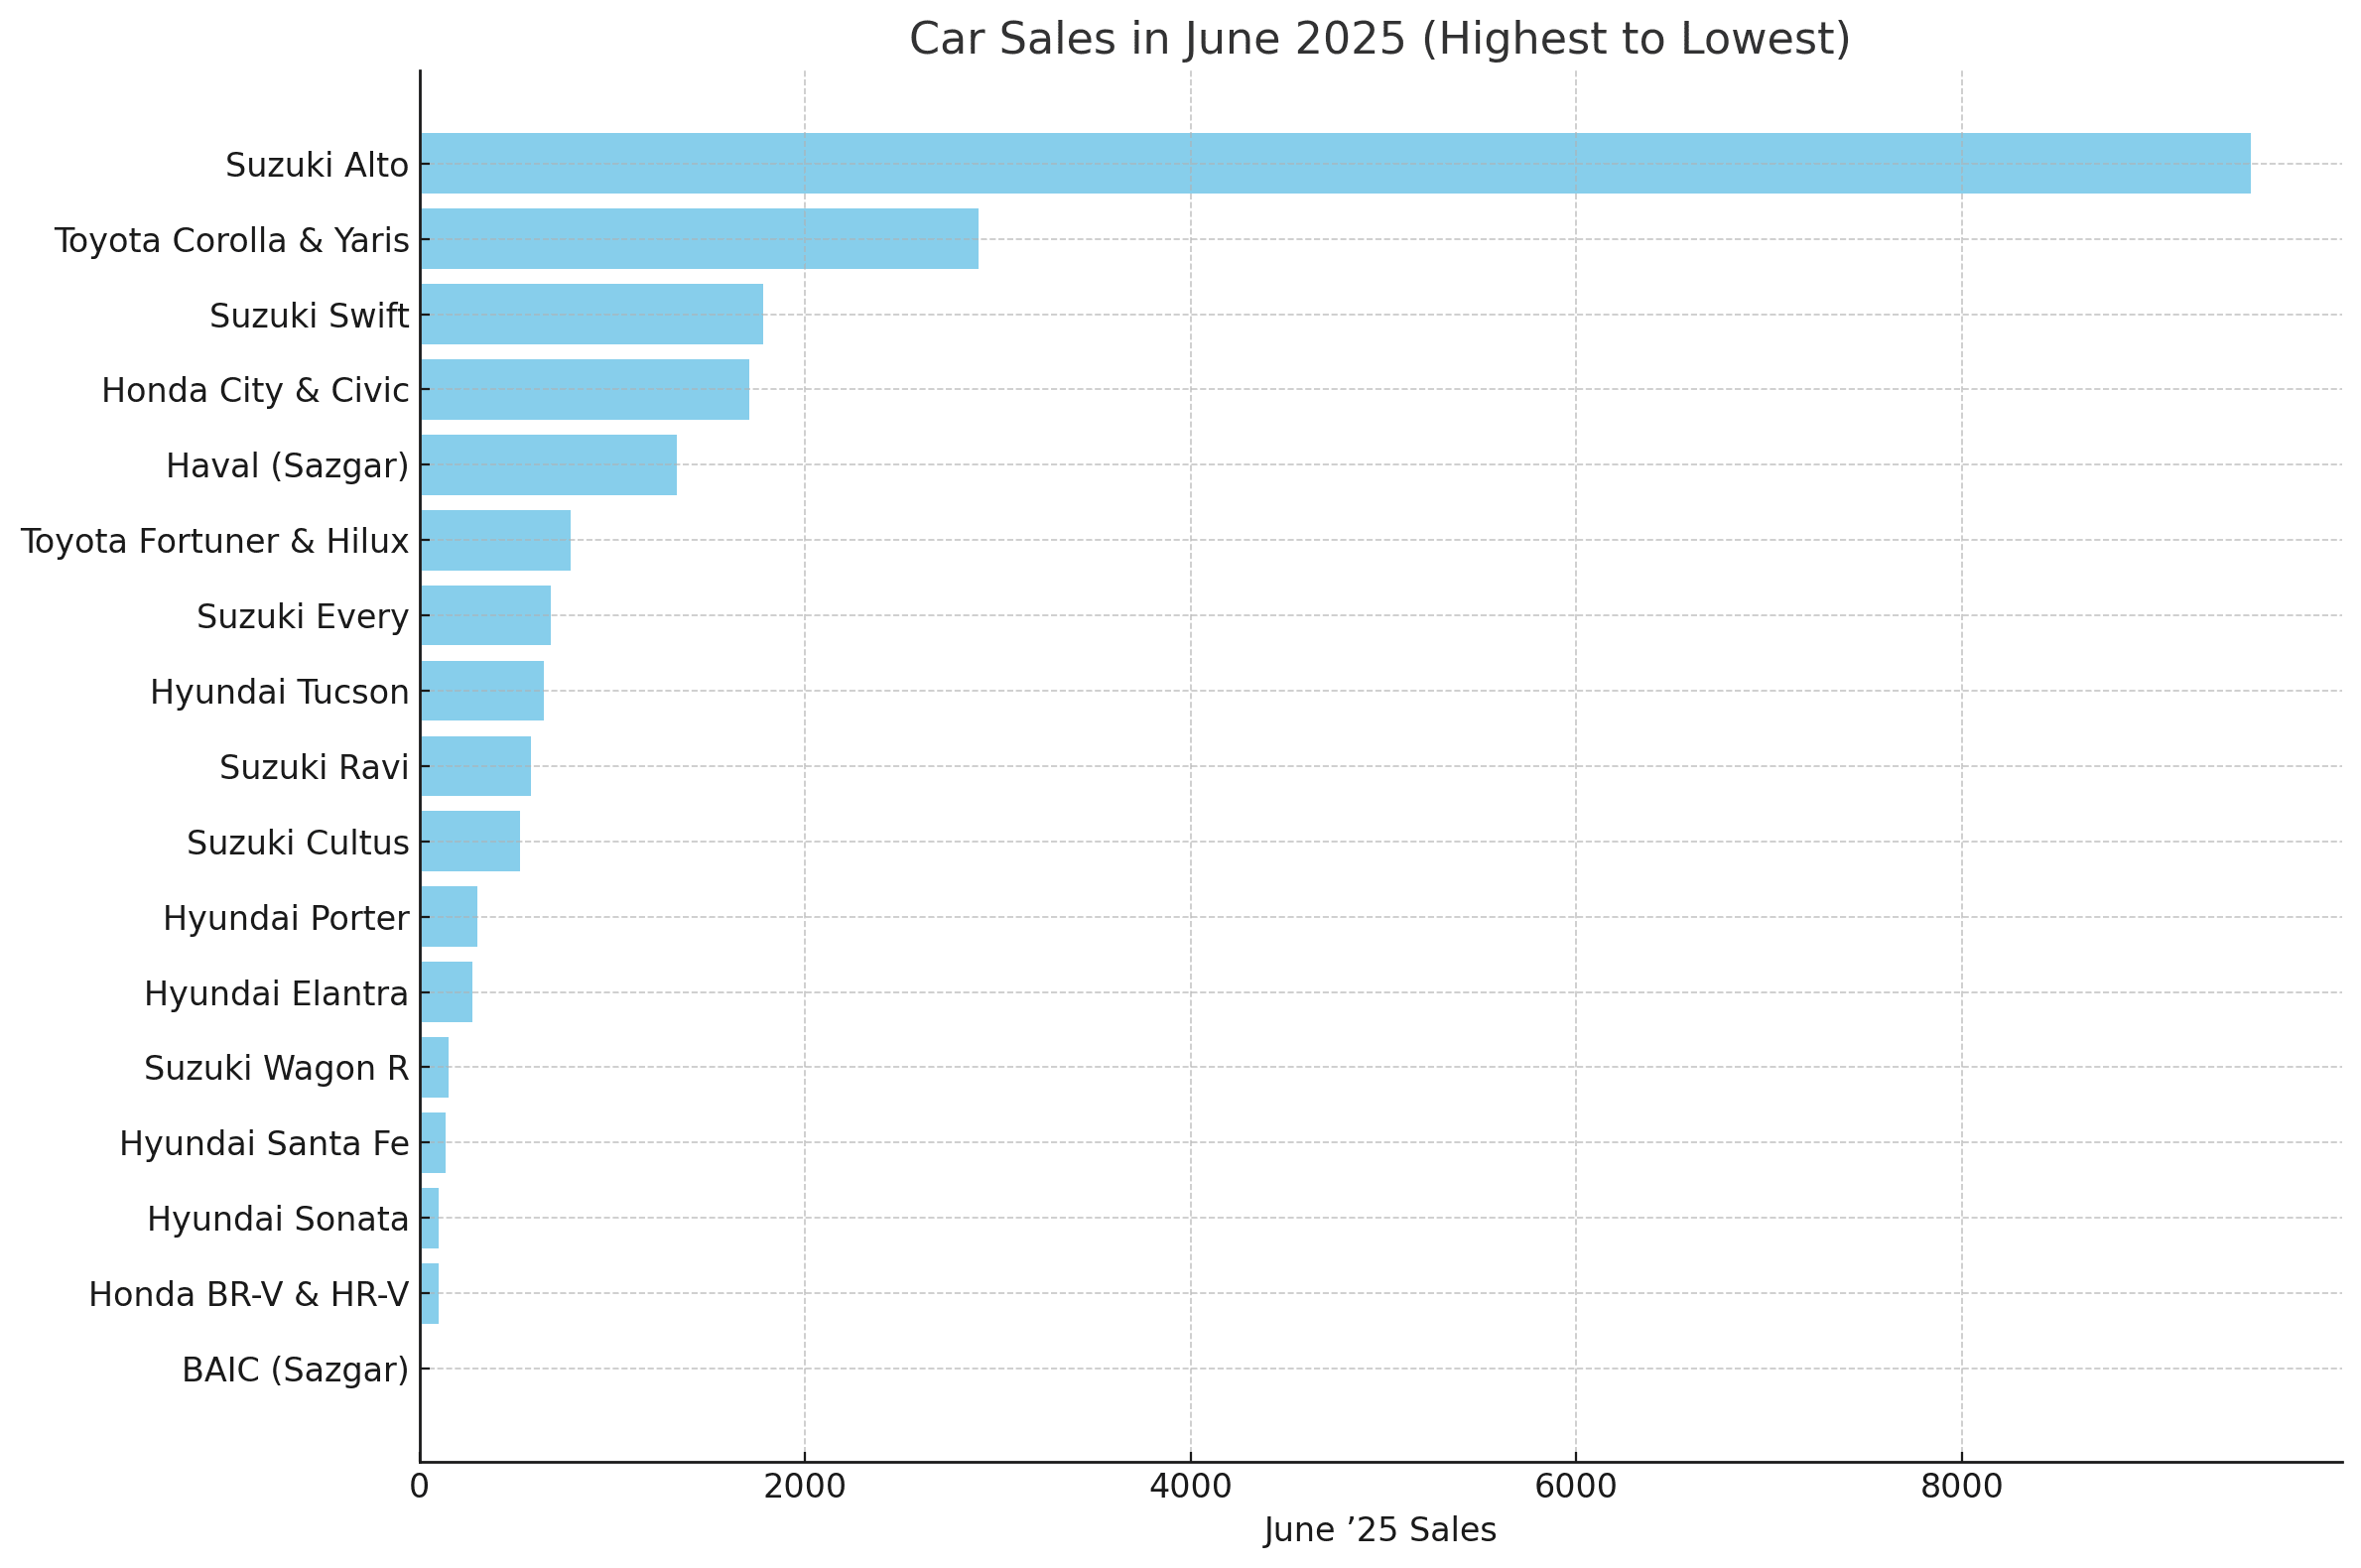Click the Hyundai Elantra bar

446,992
